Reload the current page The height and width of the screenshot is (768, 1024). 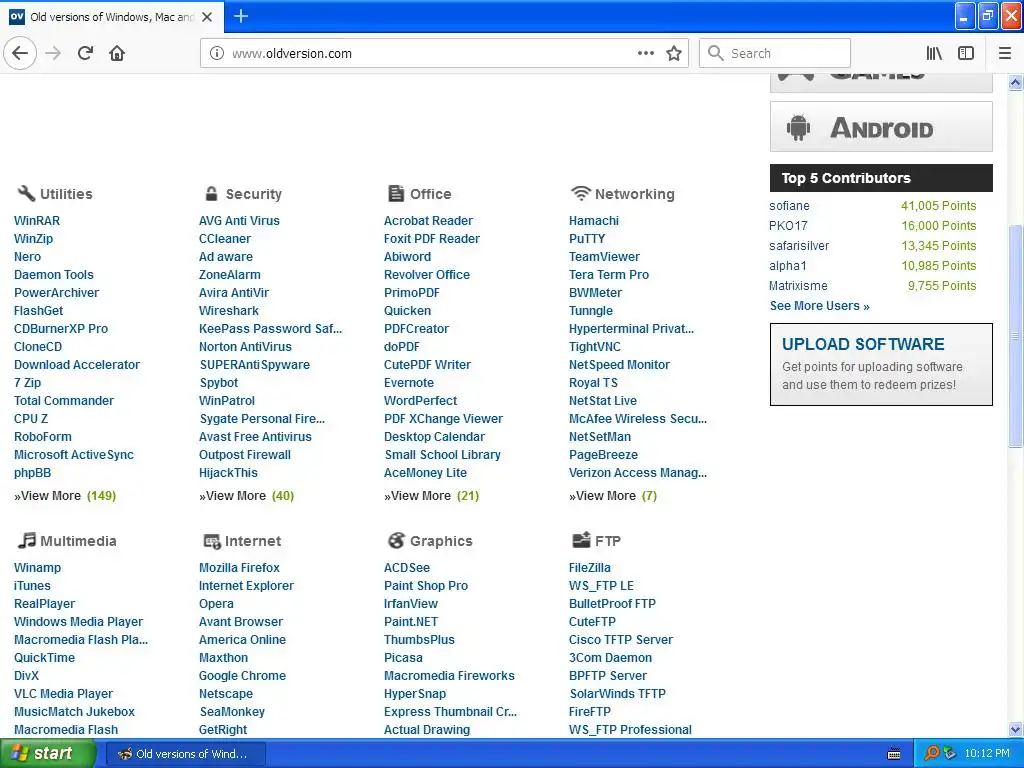(85, 53)
